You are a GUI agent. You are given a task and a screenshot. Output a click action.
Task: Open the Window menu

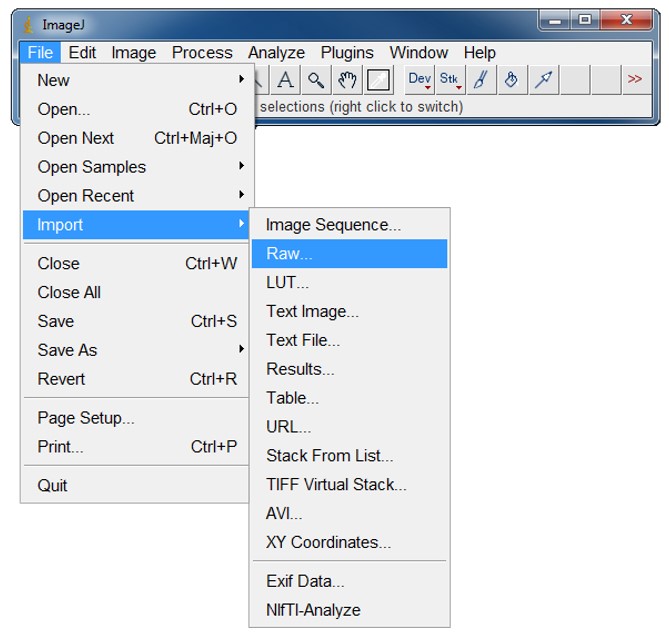click(419, 53)
